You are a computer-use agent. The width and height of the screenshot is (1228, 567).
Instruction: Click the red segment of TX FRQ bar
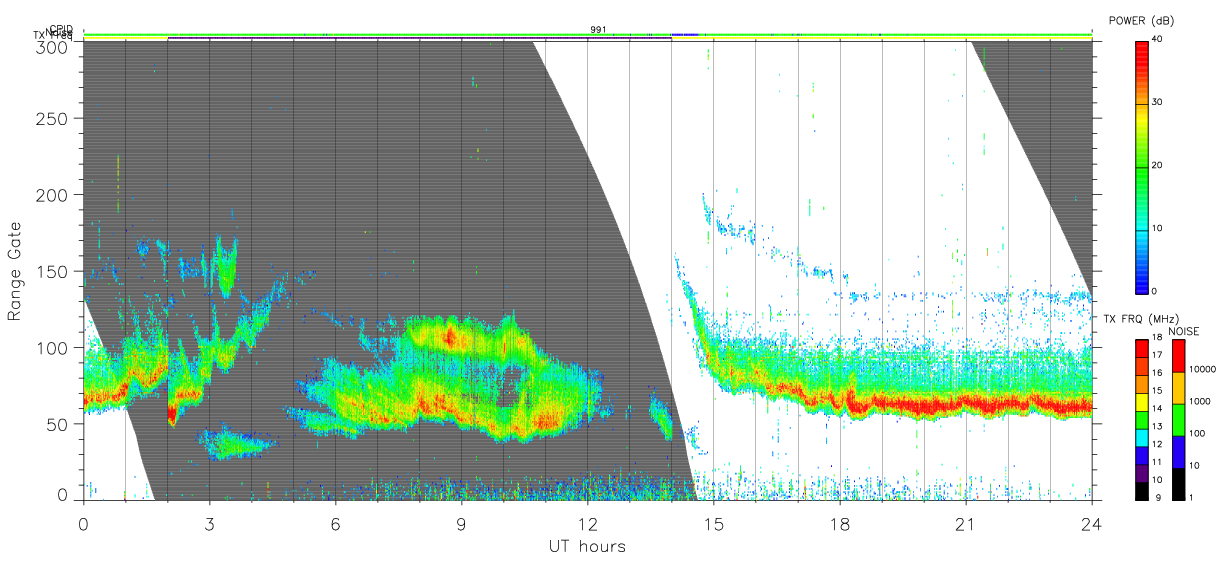1142,348
